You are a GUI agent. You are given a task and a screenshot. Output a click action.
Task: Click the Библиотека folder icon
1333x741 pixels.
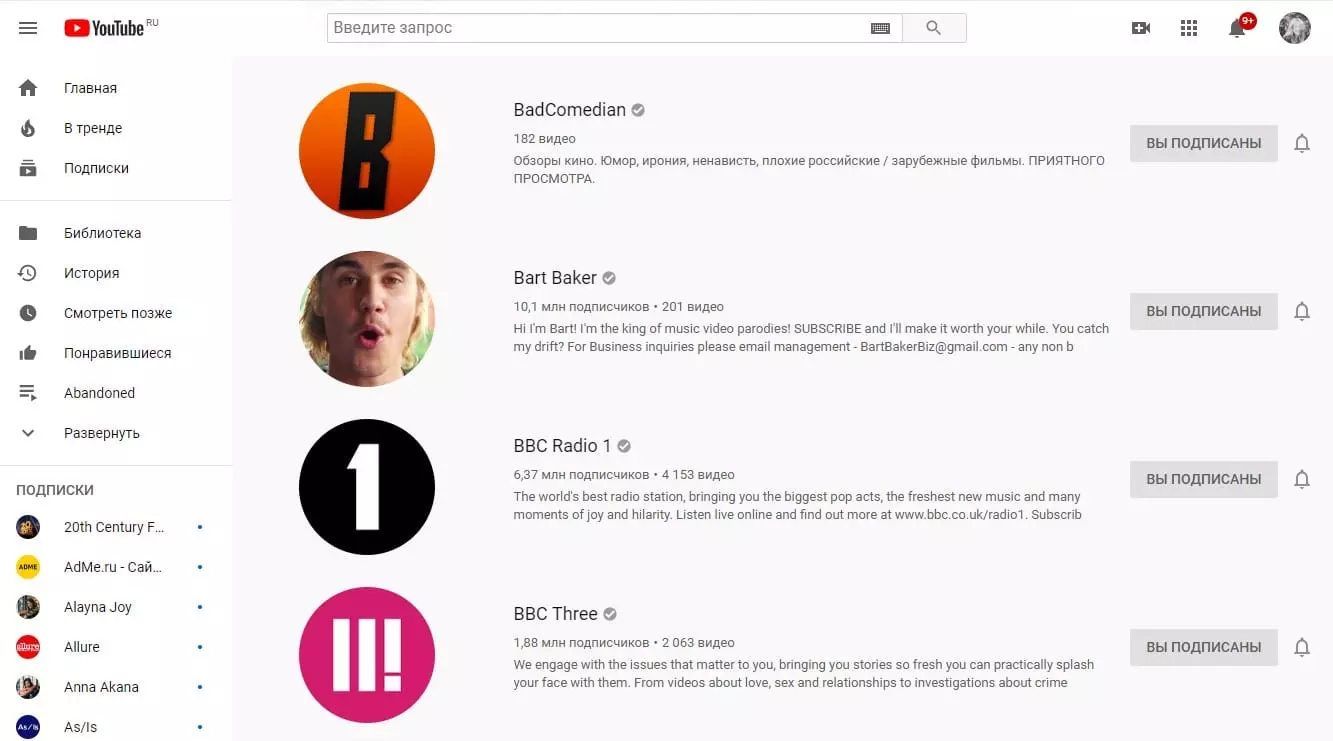pyautogui.click(x=28, y=233)
